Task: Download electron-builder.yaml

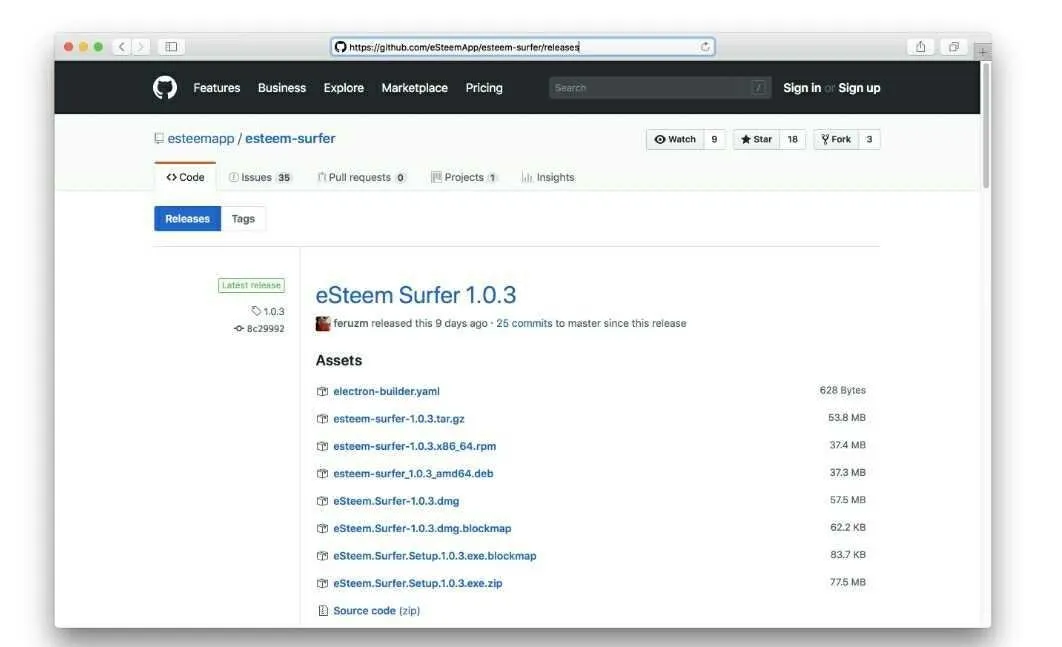Action: [x=386, y=392]
